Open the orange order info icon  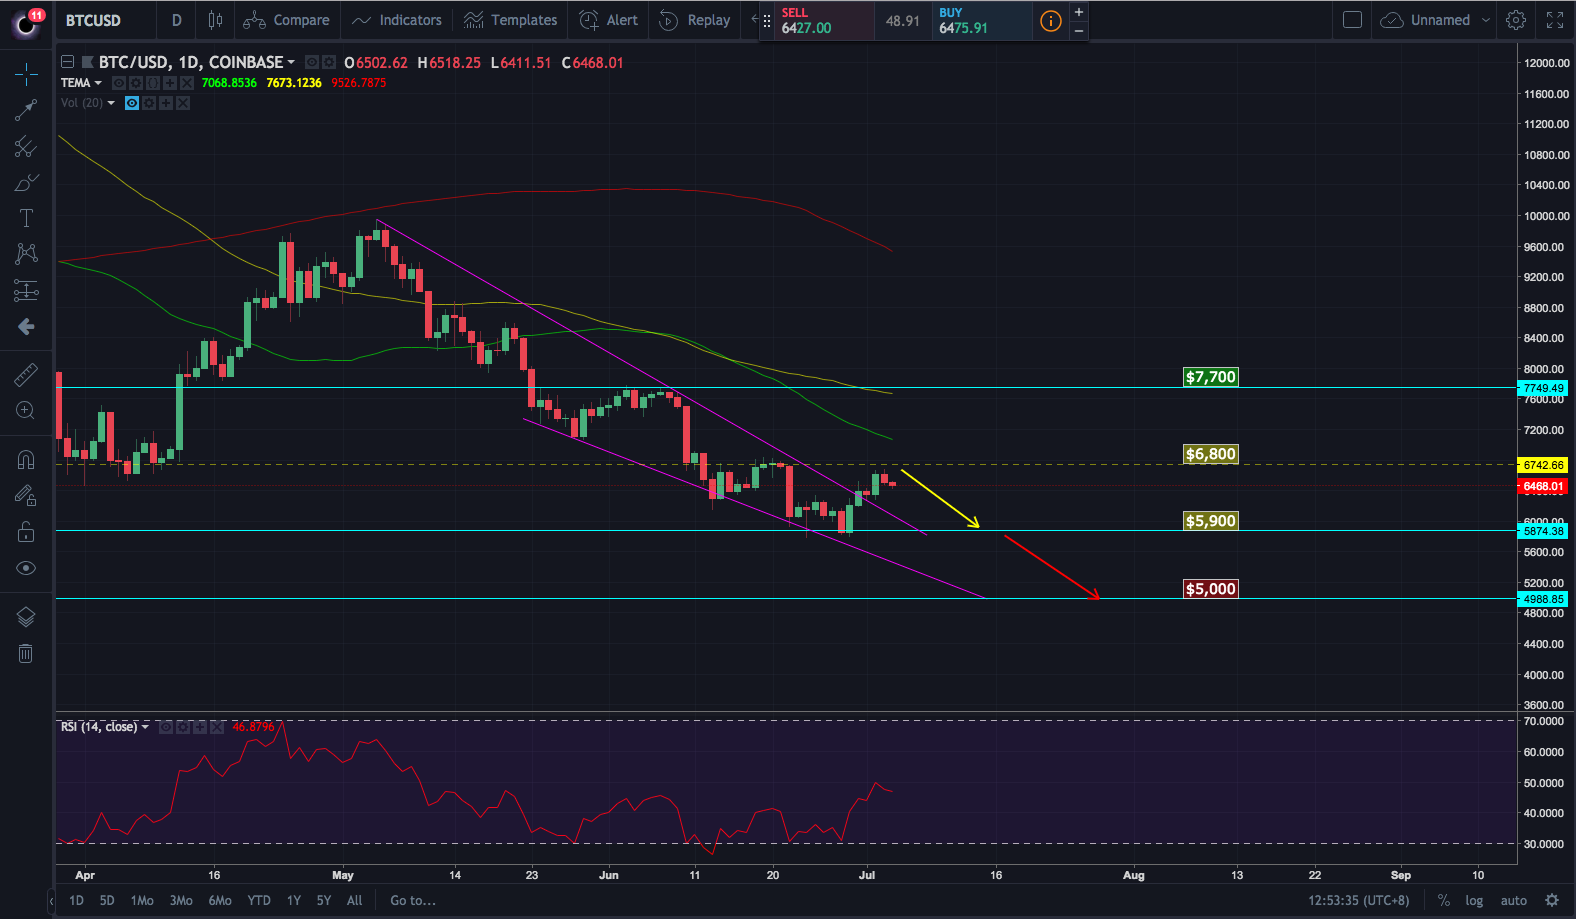[1051, 20]
